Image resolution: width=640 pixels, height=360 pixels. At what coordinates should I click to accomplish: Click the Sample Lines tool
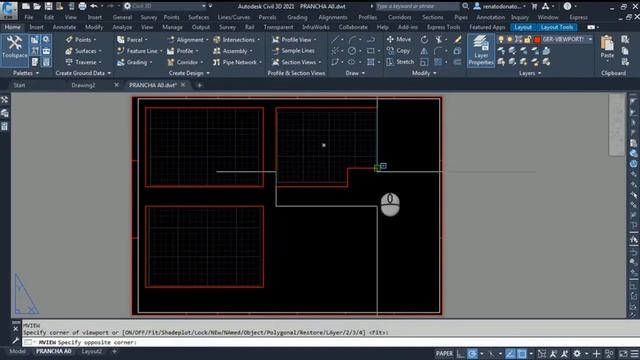(293, 51)
